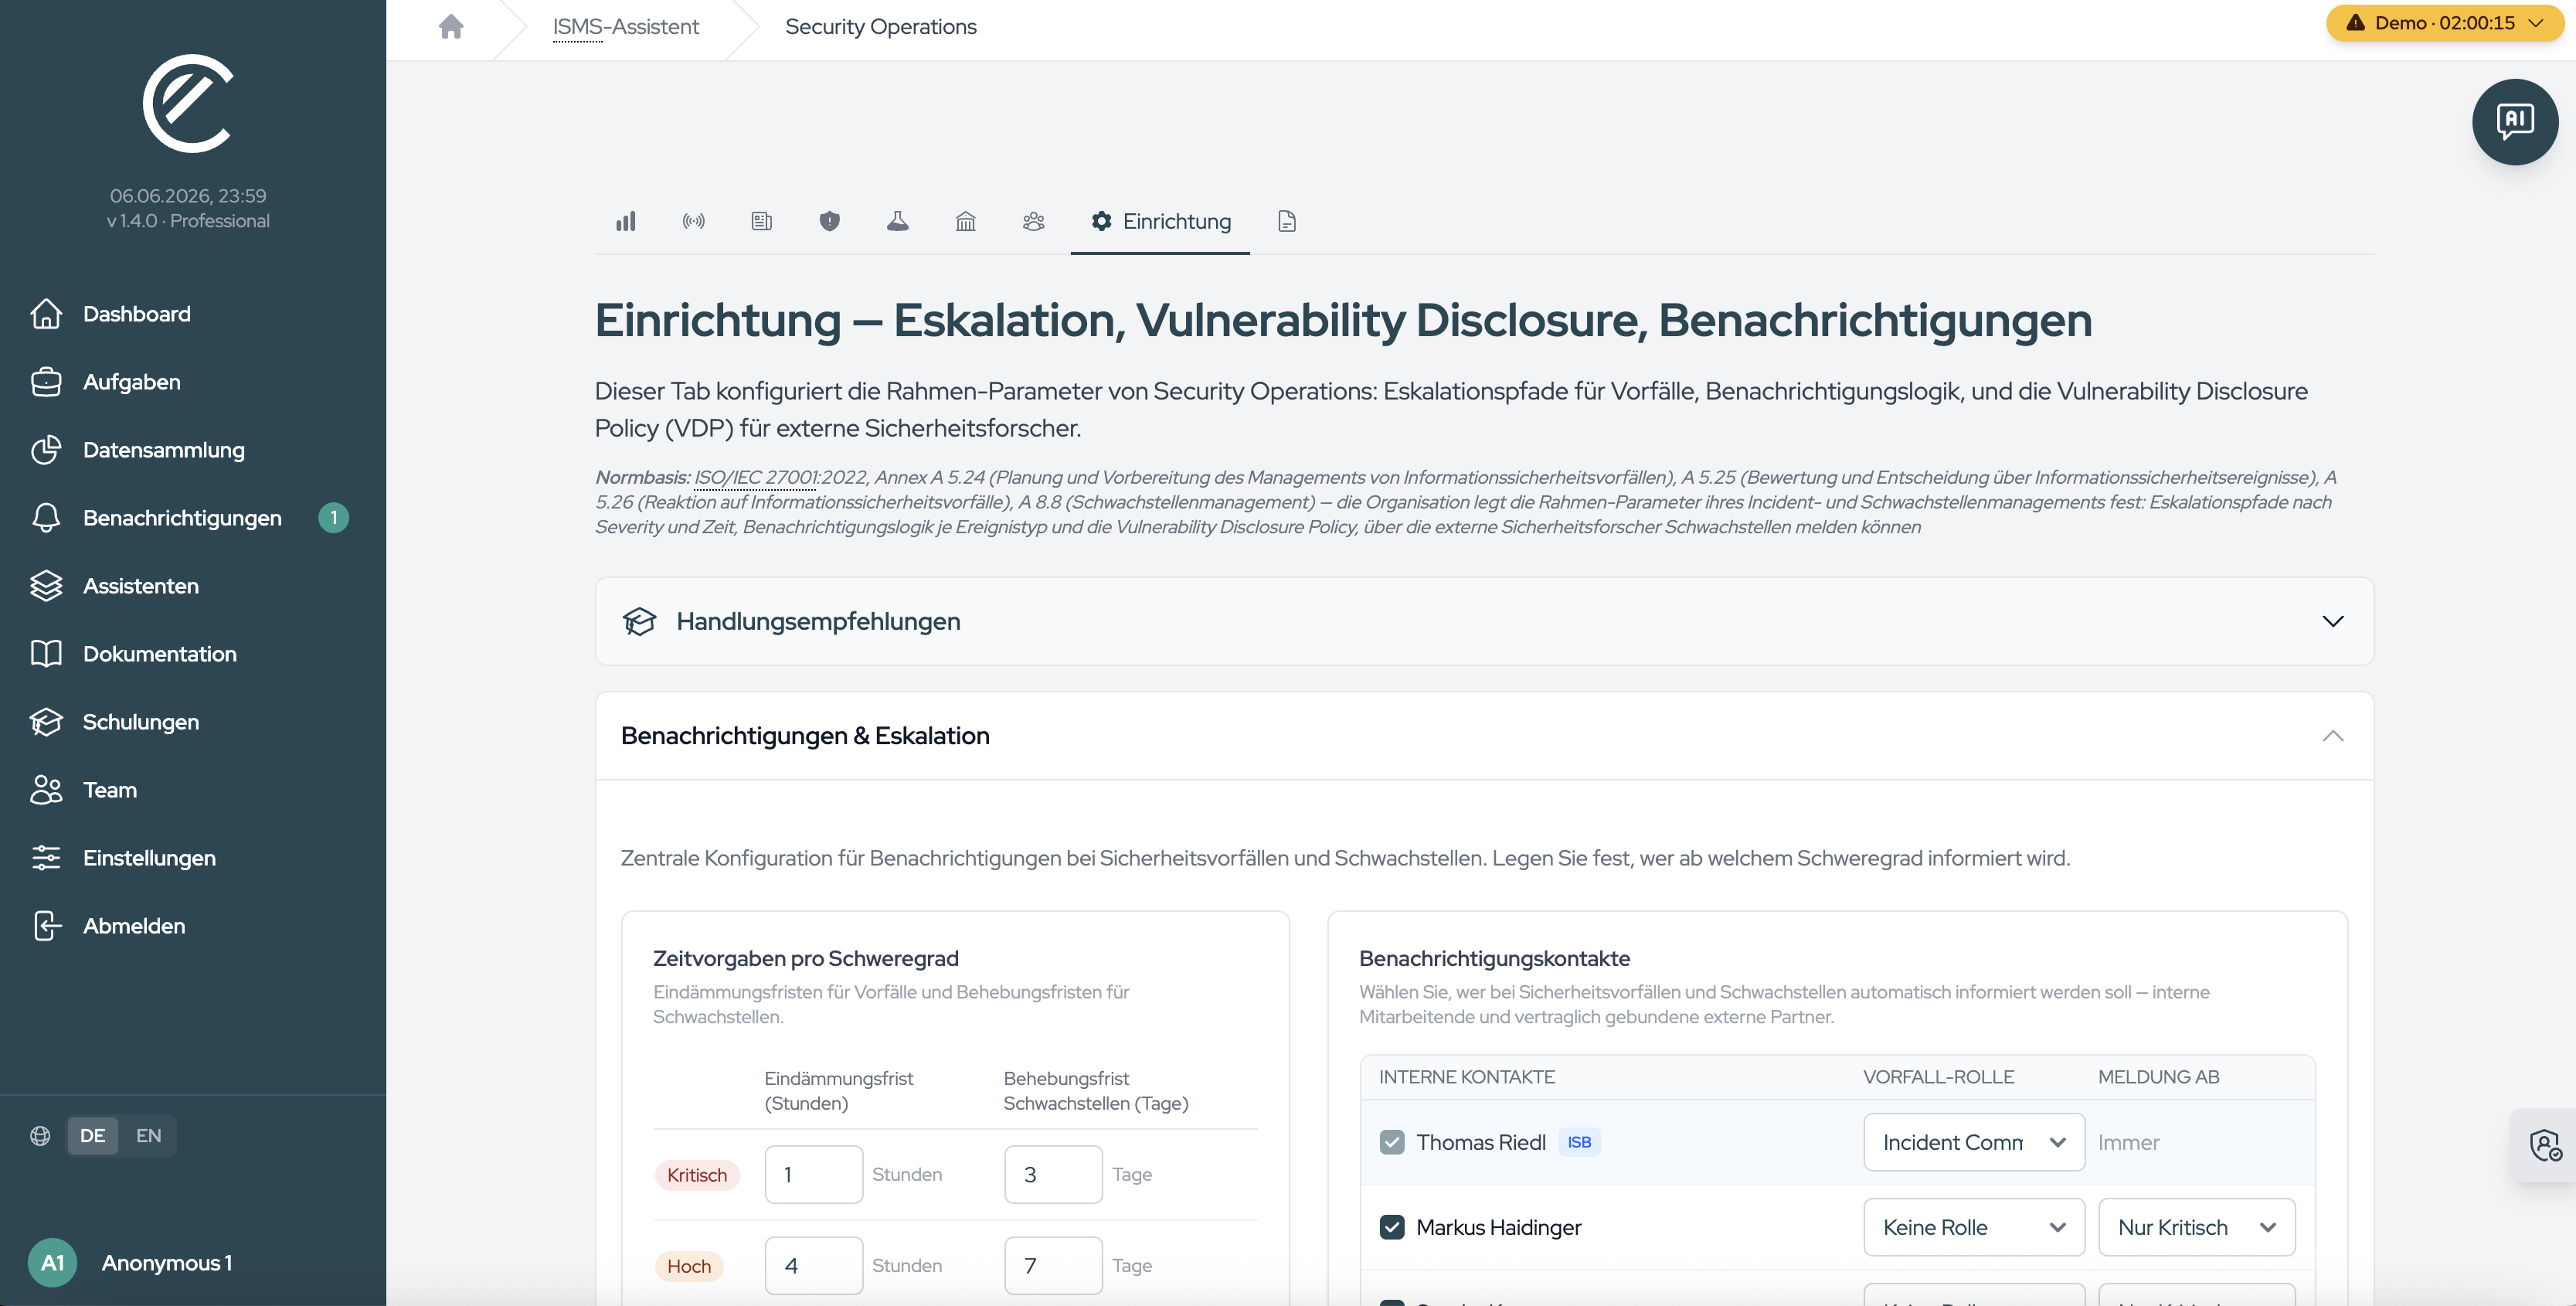Expand the Handlungsempfehlungen section chevron
2576x1306 pixels.
click(2332, 621)
